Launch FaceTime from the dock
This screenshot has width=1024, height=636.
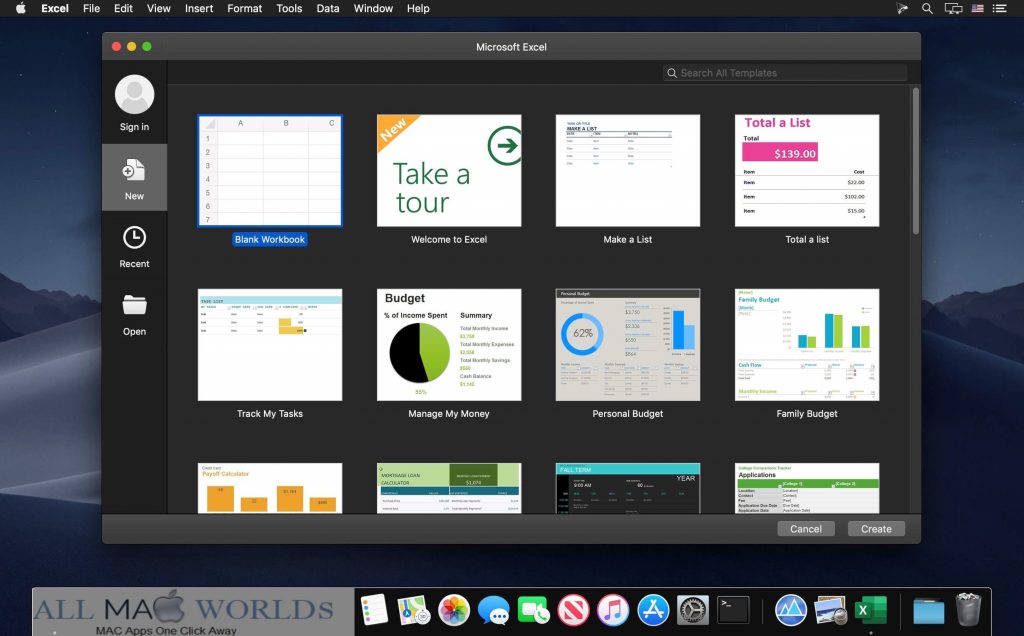(x=534, y=611)
